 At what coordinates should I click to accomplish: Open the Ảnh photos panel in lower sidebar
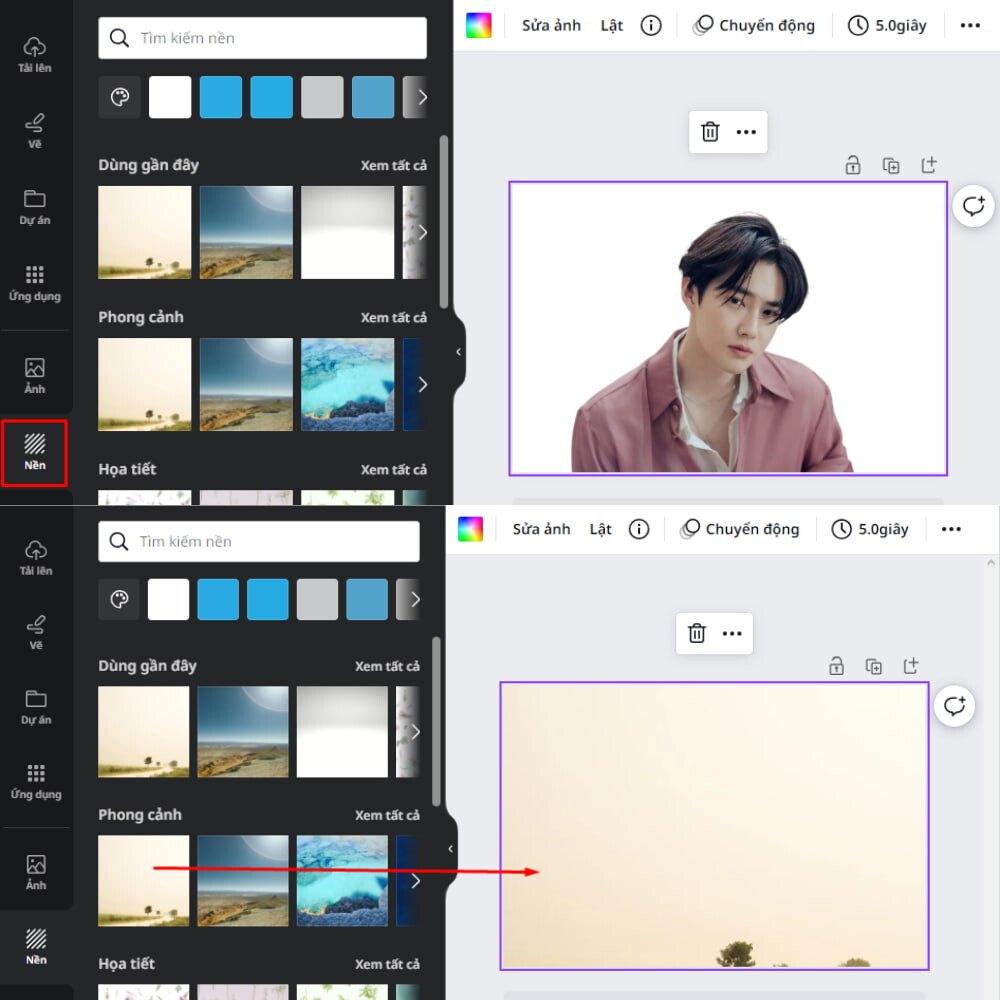point(36,872)
